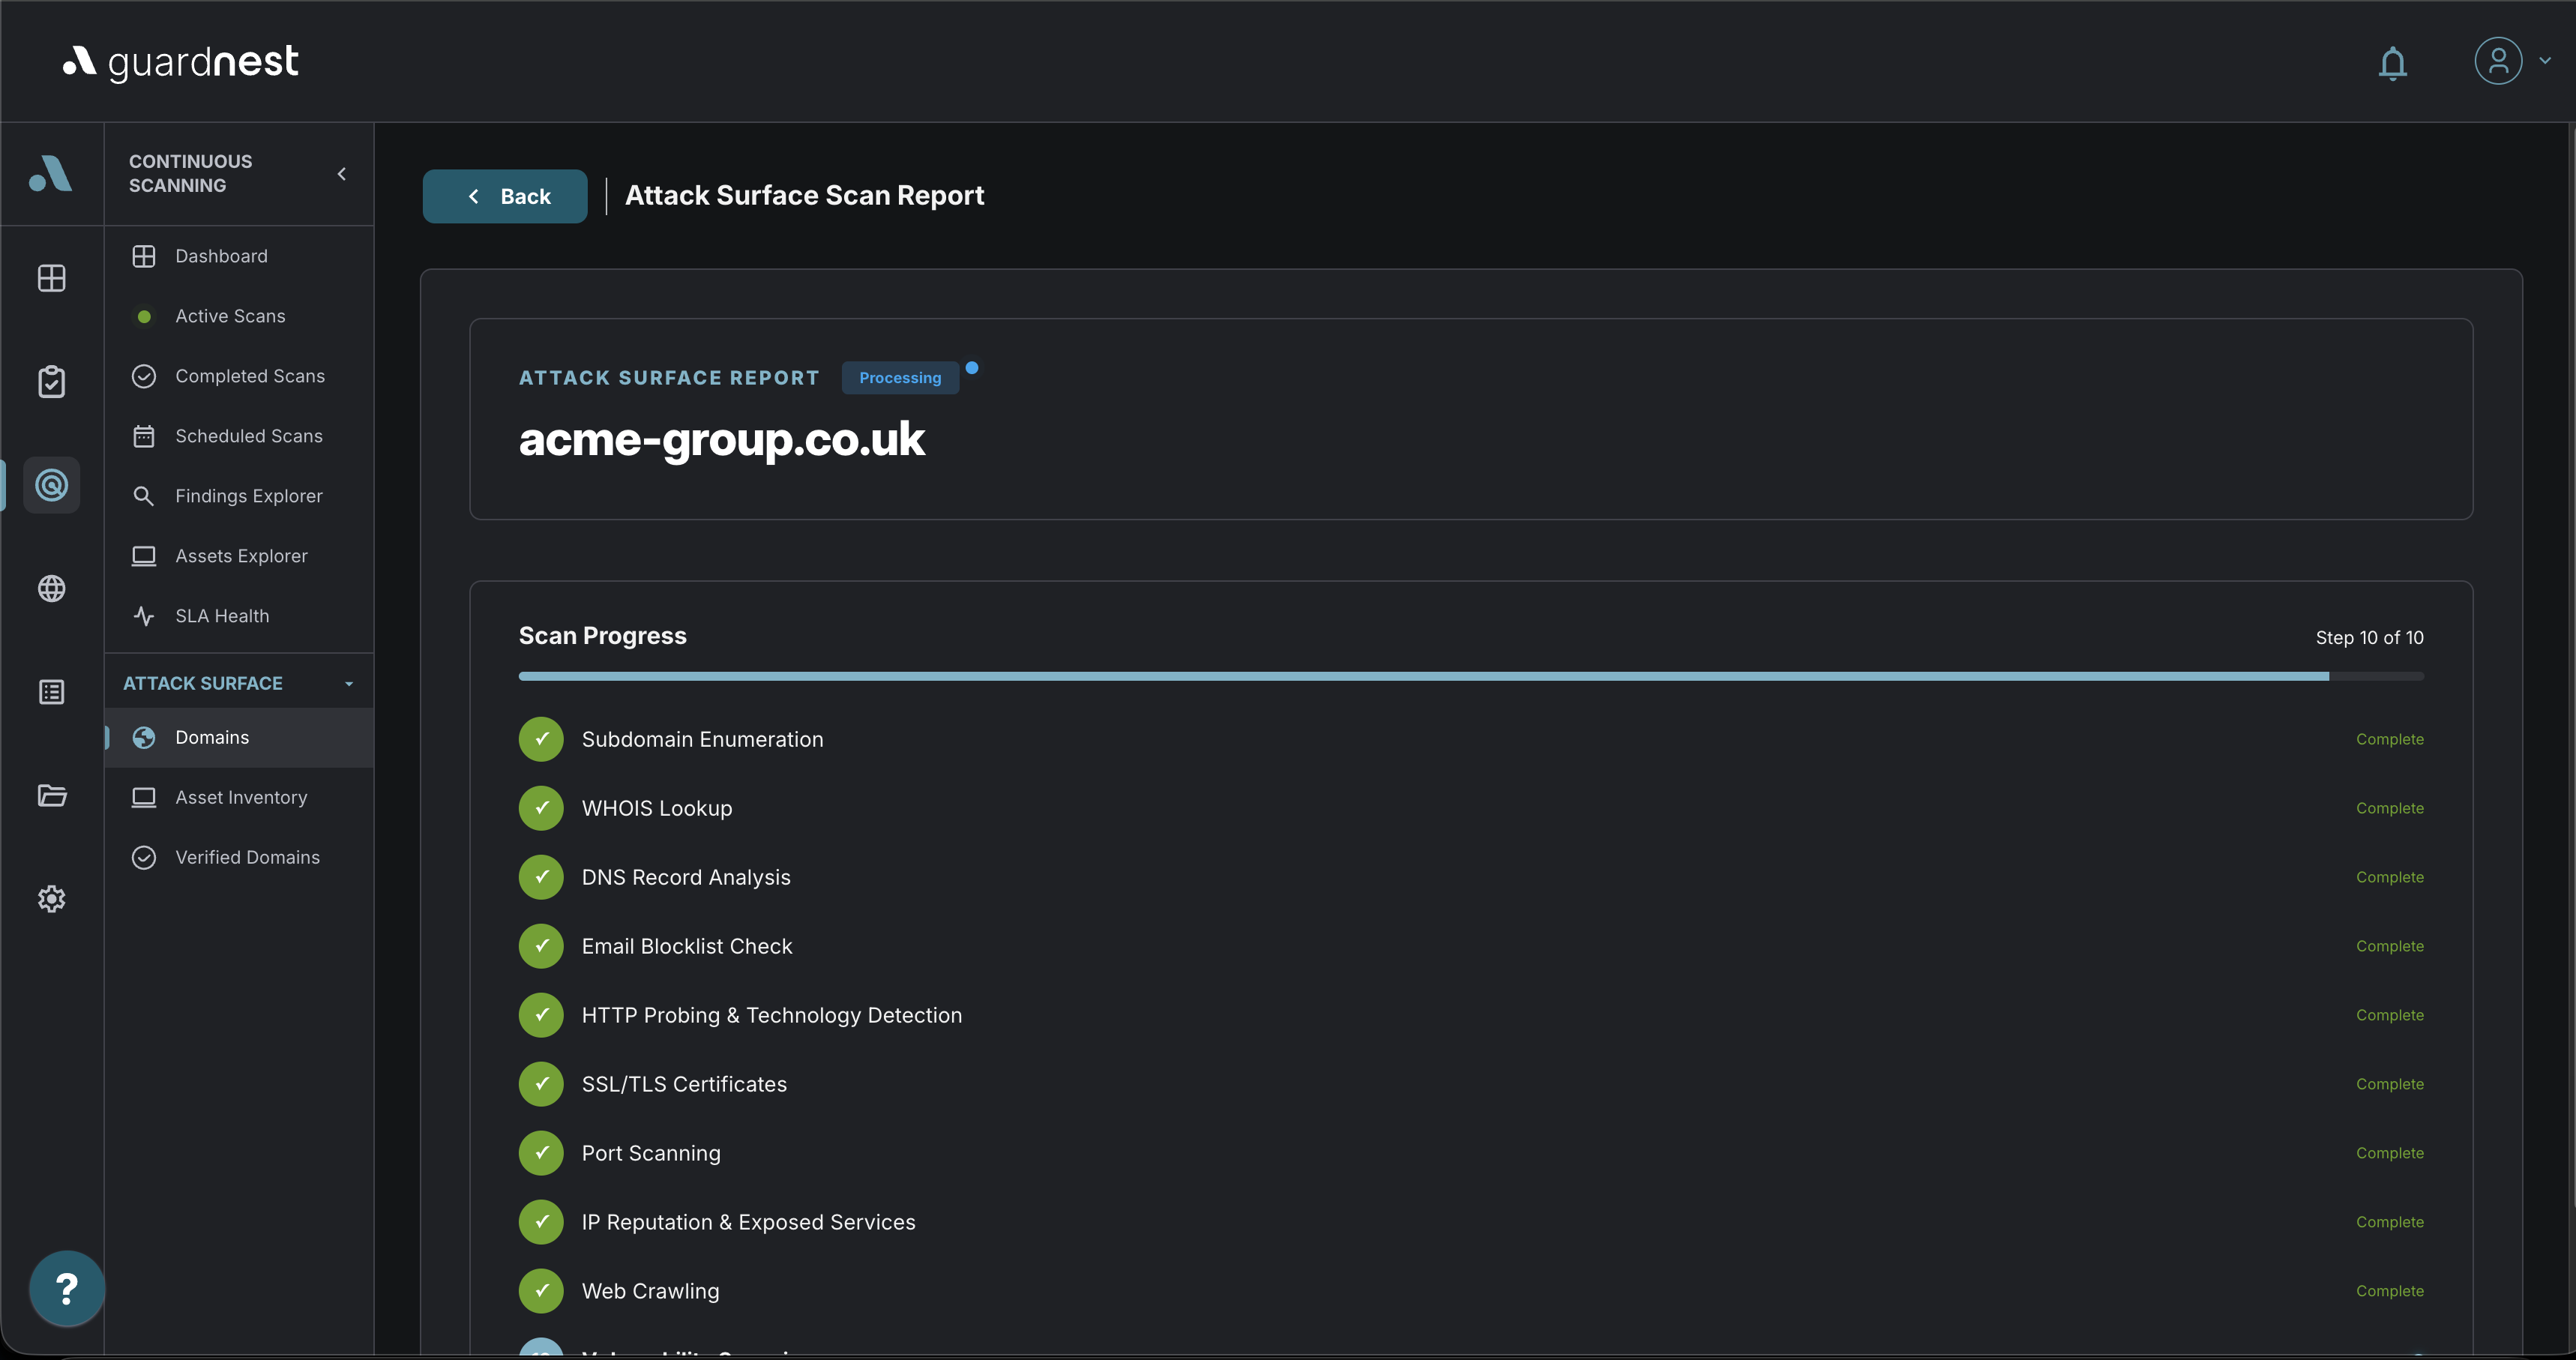This screenshot has height=1360, width=2576.
Task: Click the Verified Domains check icon
Action: [x=144, y=857]
